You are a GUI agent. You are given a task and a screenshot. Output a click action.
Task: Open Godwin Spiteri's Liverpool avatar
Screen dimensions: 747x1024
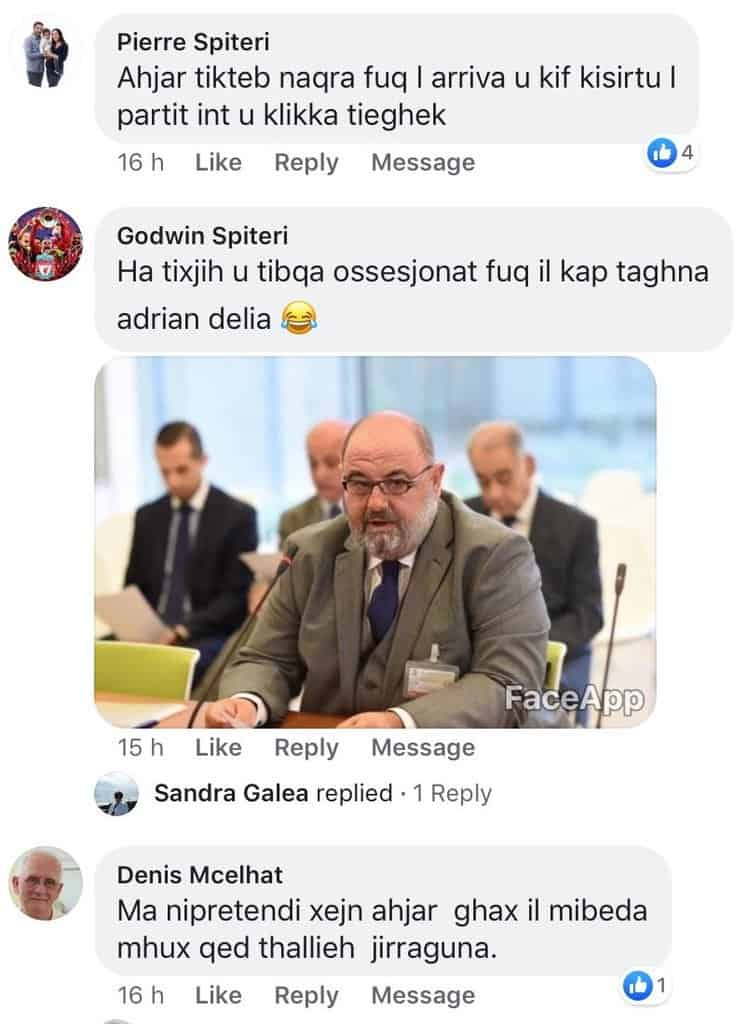[46, 244]
